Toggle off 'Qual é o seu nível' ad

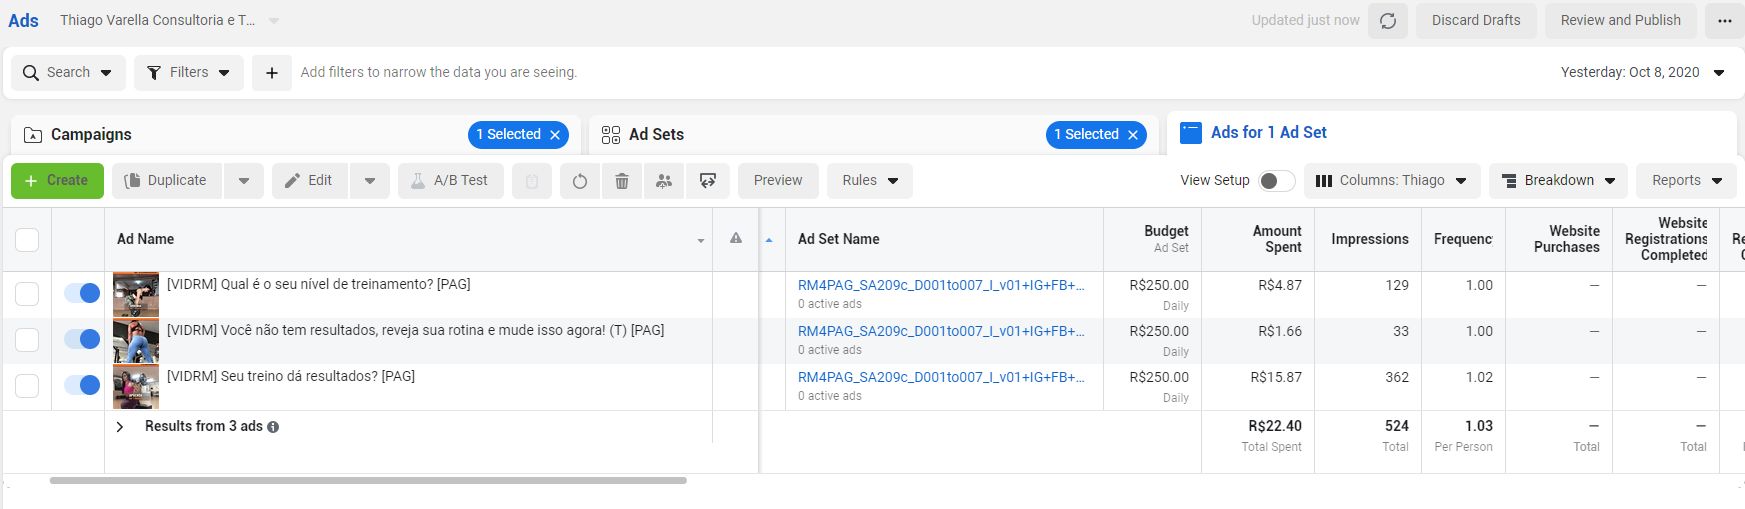[82, 293]
